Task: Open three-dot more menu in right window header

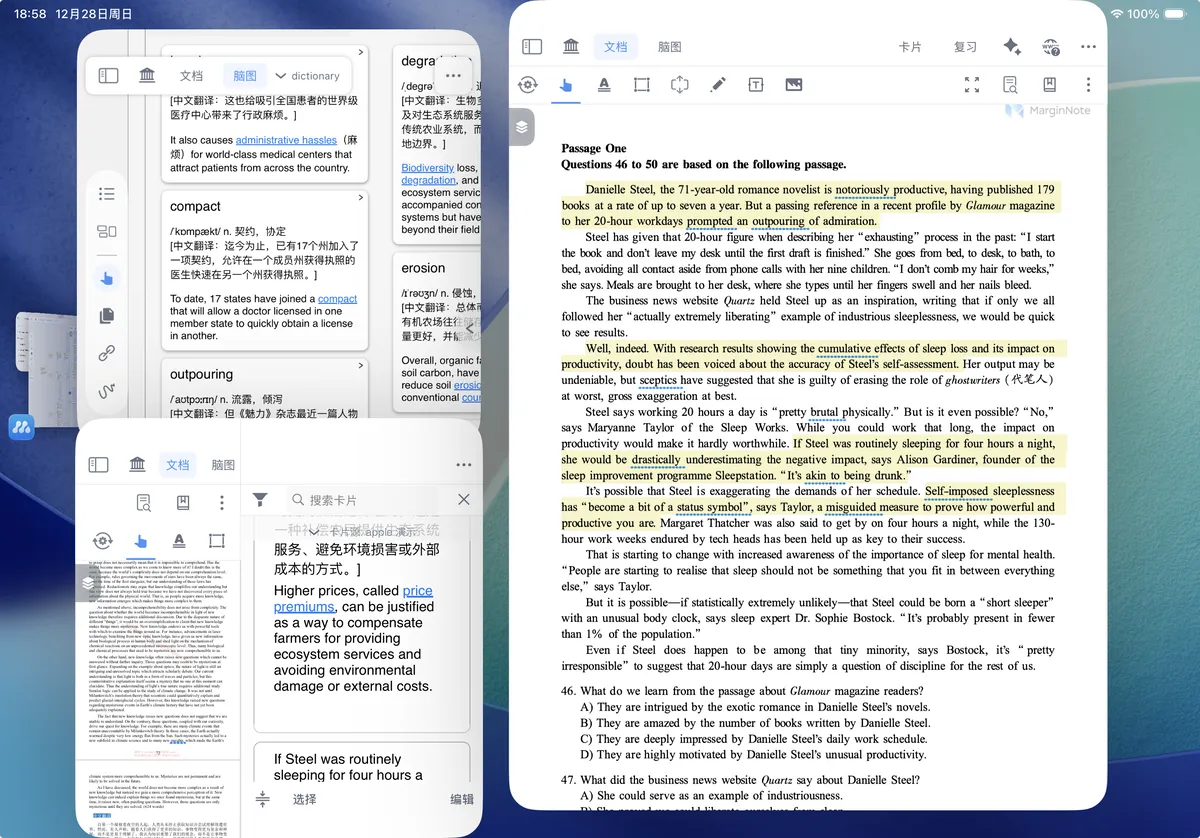Action: coord(1089,46)
